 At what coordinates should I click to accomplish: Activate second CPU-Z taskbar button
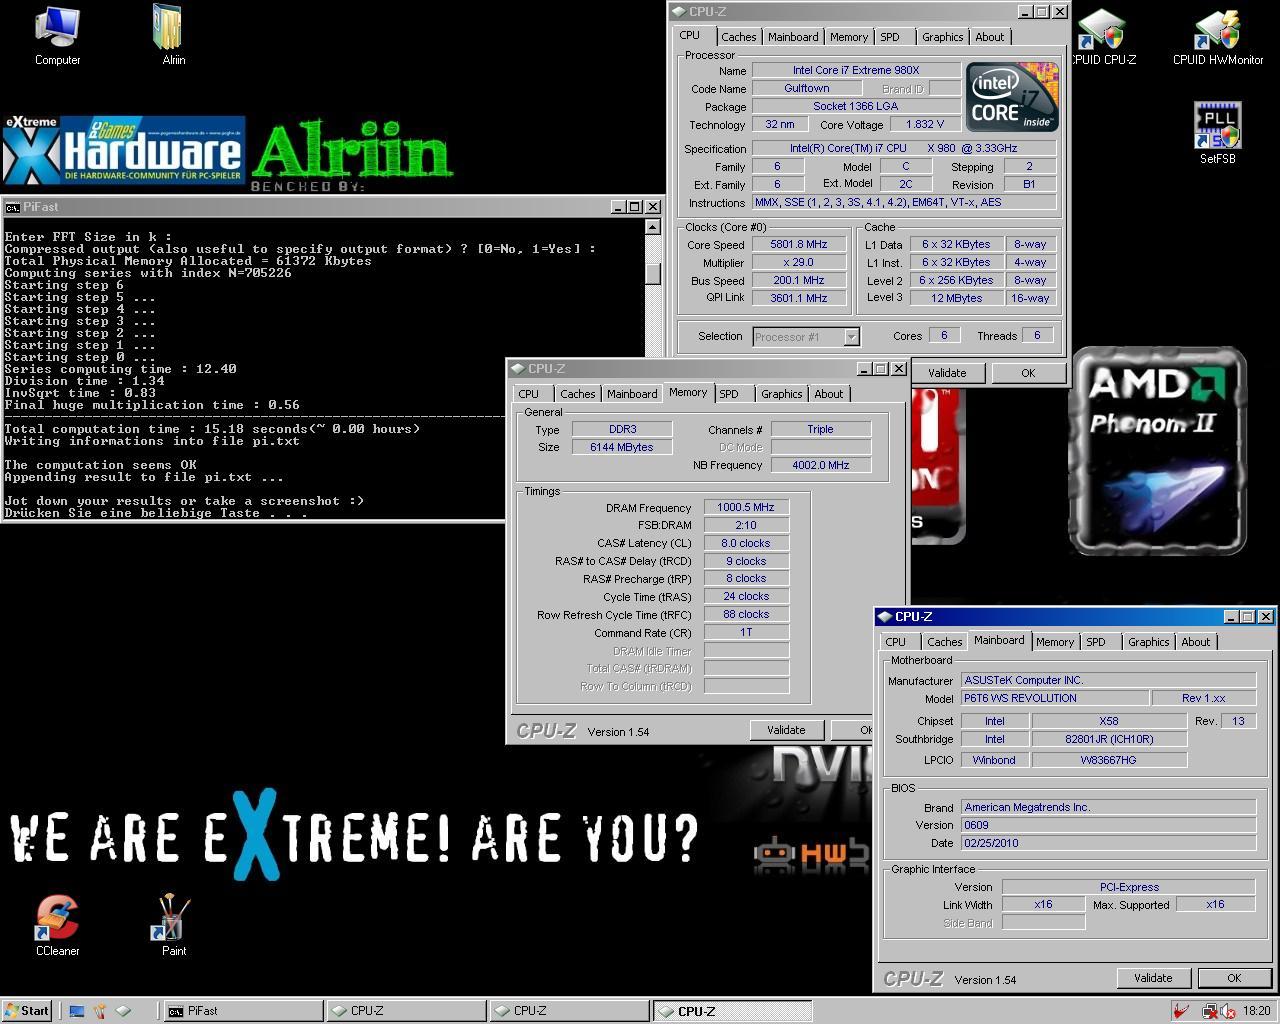(x=569, y=1011)
